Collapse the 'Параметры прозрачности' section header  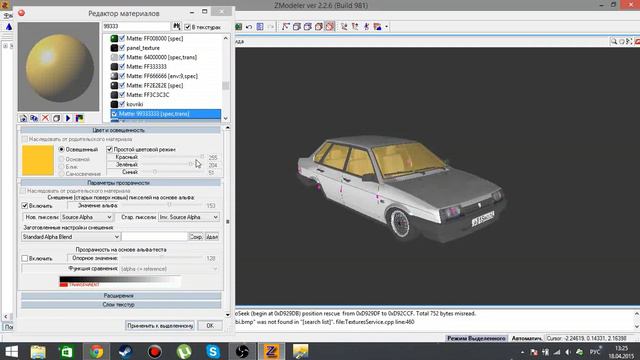pyautogui.click(x=121, y=183)
